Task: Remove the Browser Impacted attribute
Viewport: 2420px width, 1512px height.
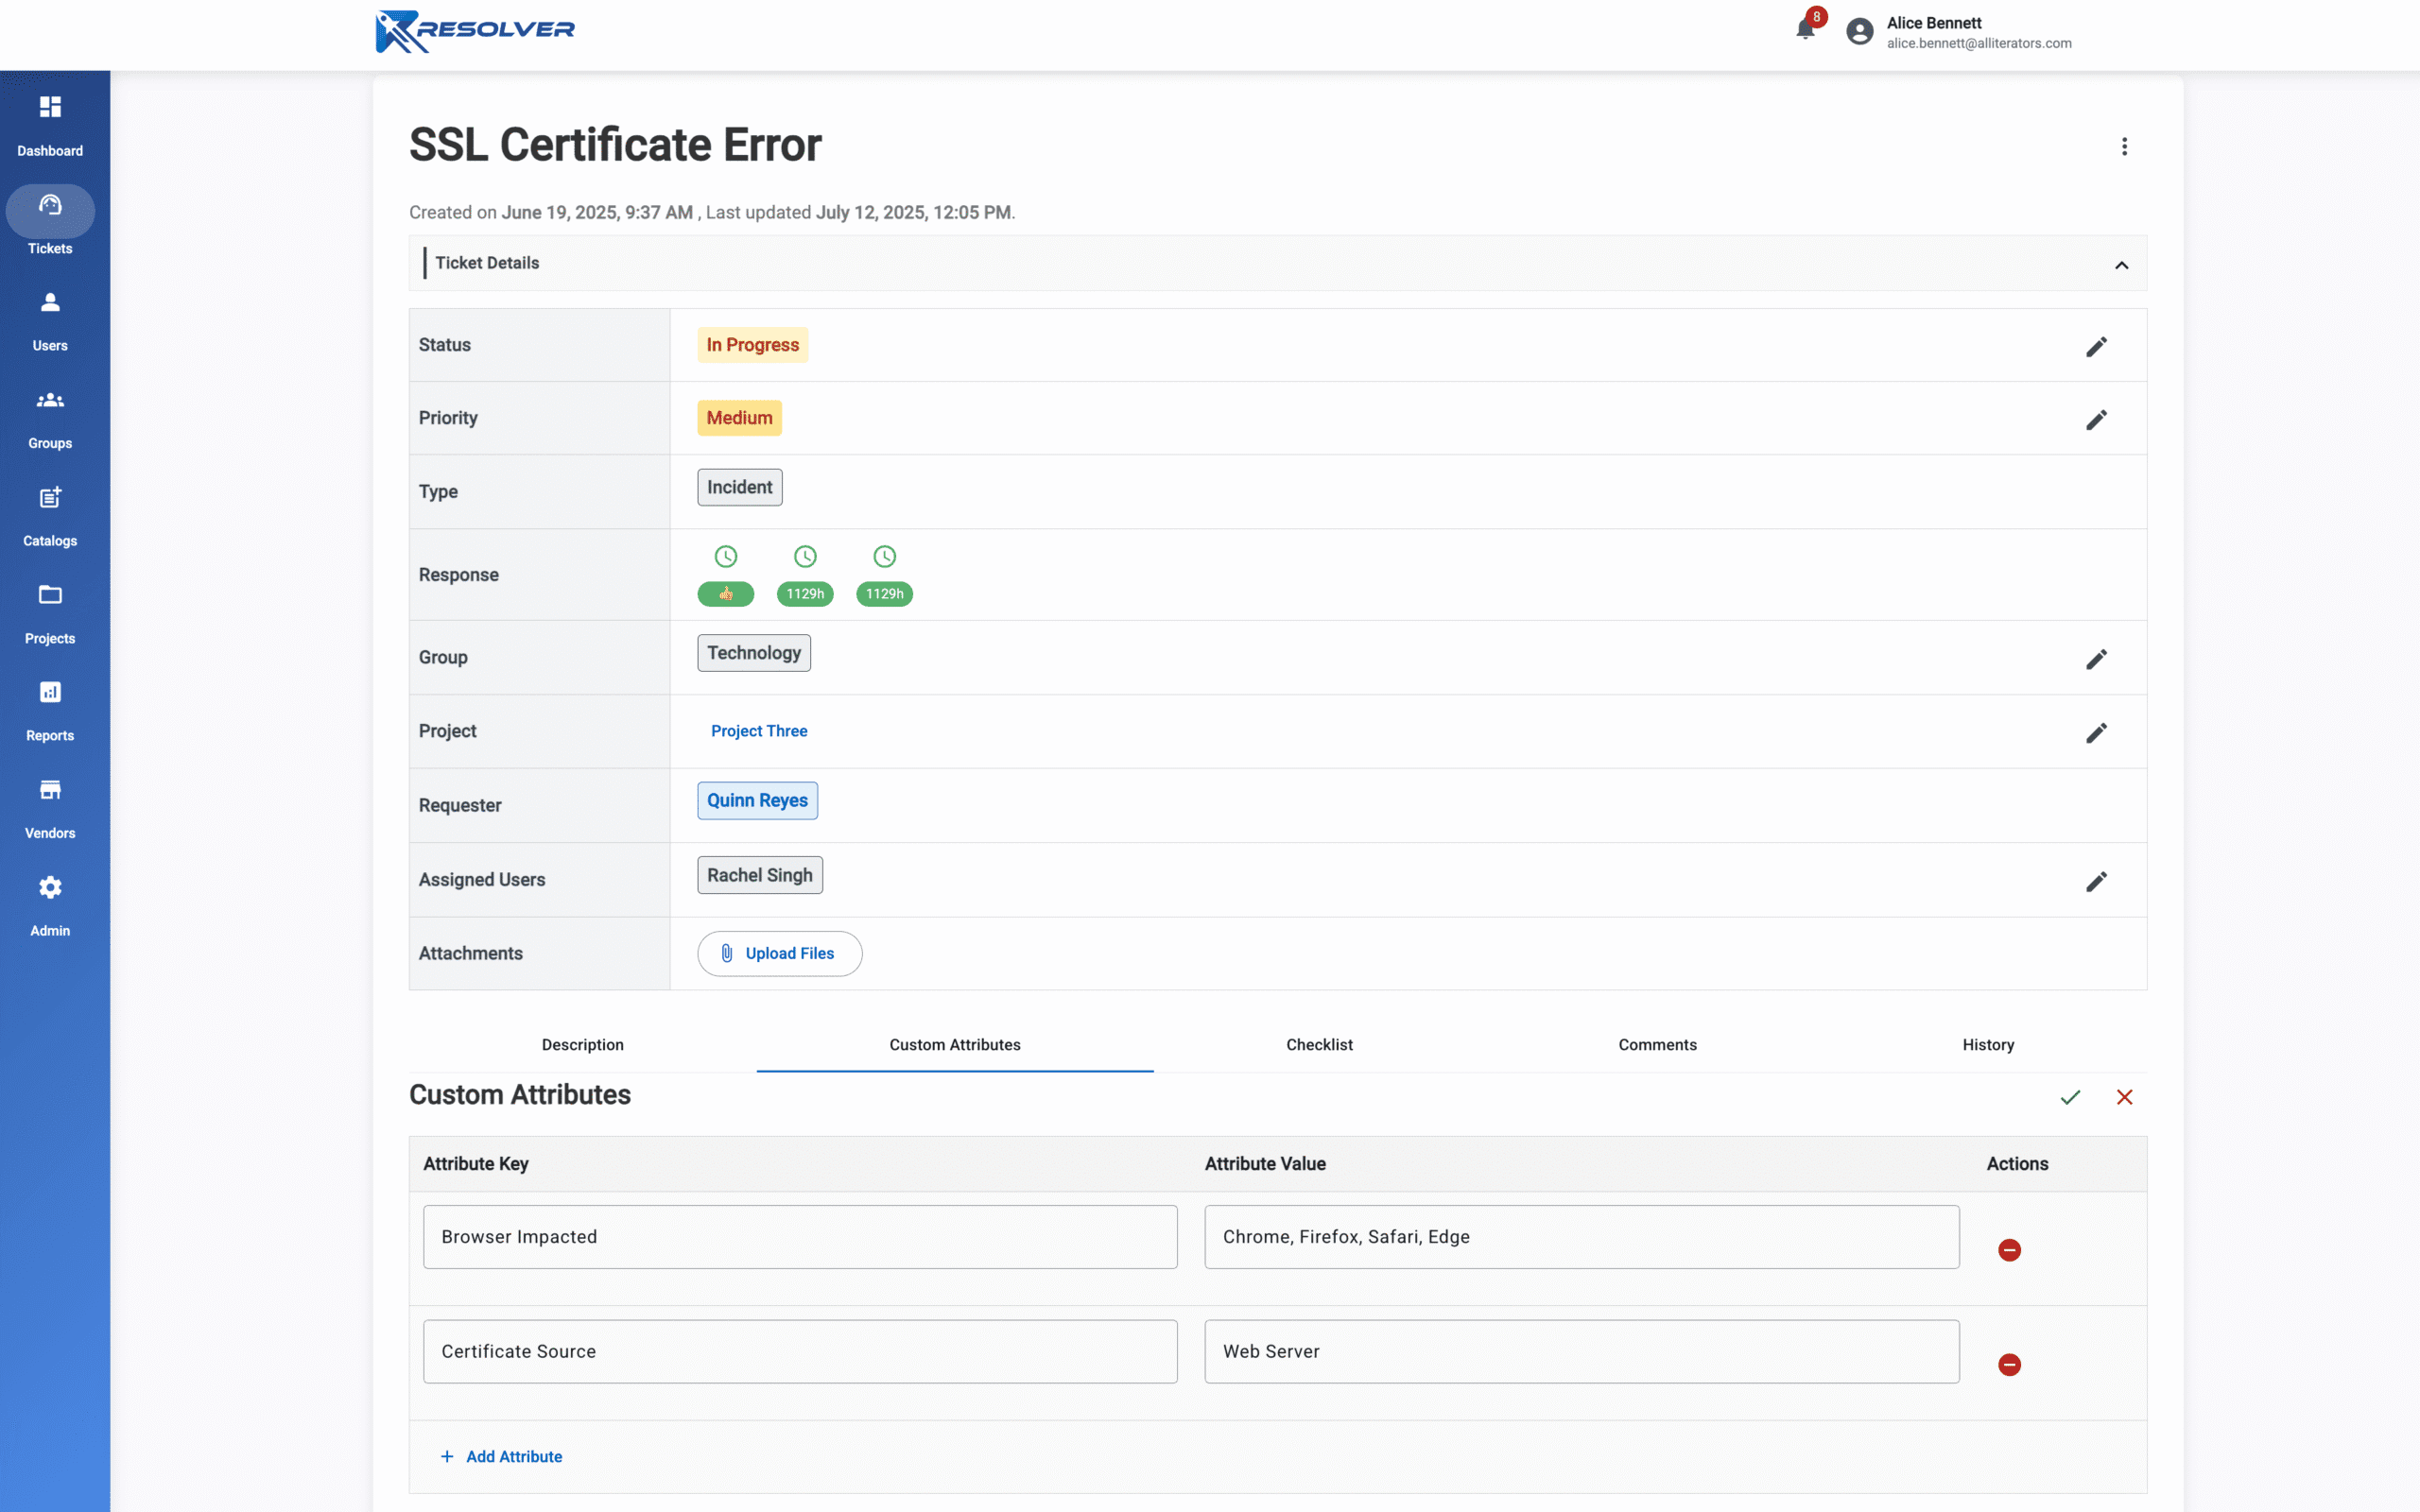Action: point(2009,1250)
